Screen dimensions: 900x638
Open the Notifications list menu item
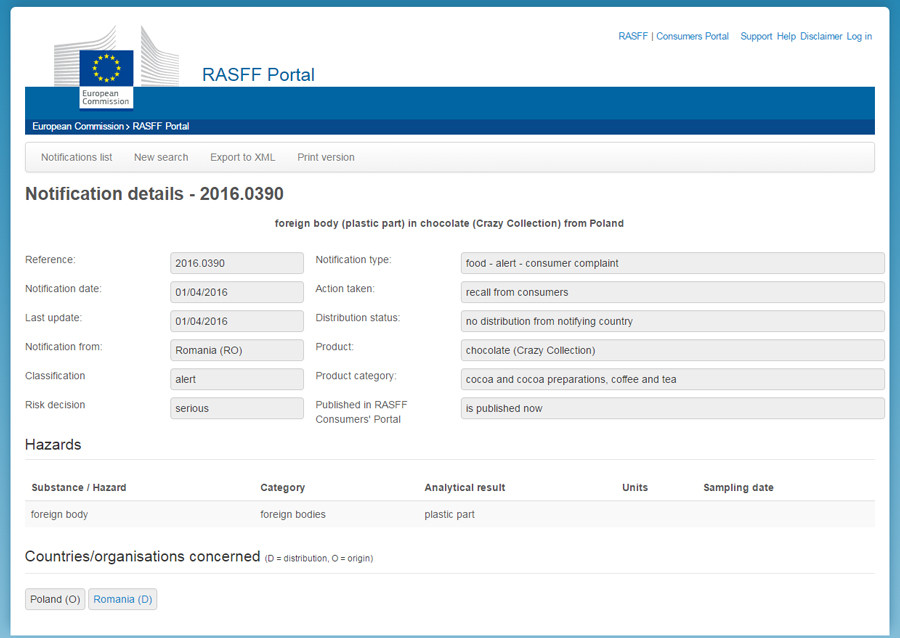[76, 157]
